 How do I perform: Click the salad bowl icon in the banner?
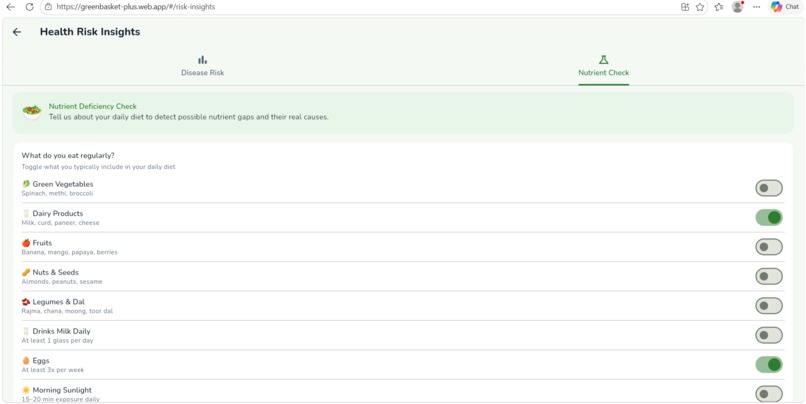[x=32, y=112]
